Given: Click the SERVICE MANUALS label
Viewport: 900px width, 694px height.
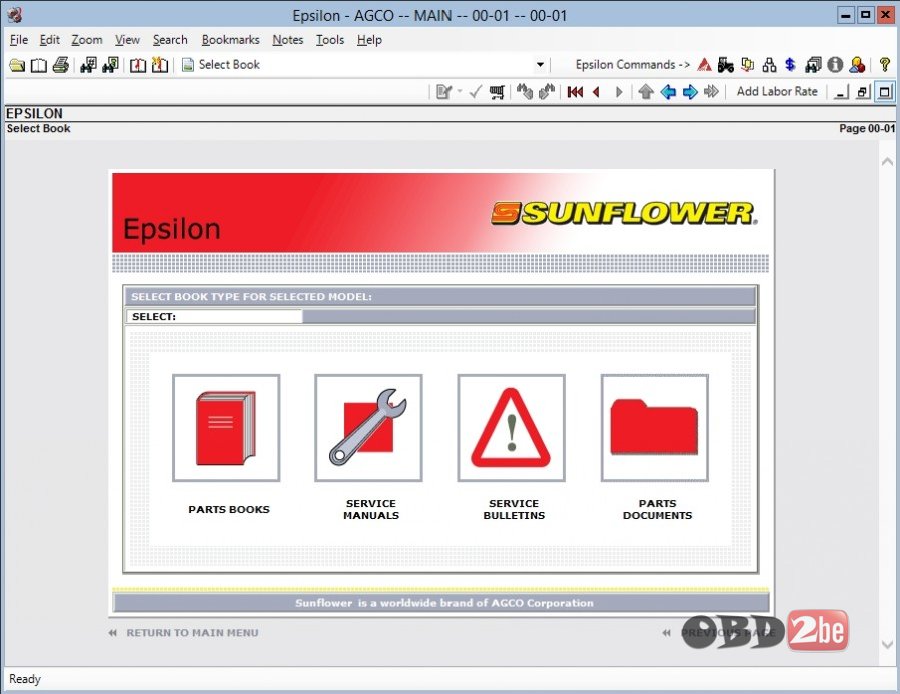Looking at the screenshot, I should coord(371,509).
